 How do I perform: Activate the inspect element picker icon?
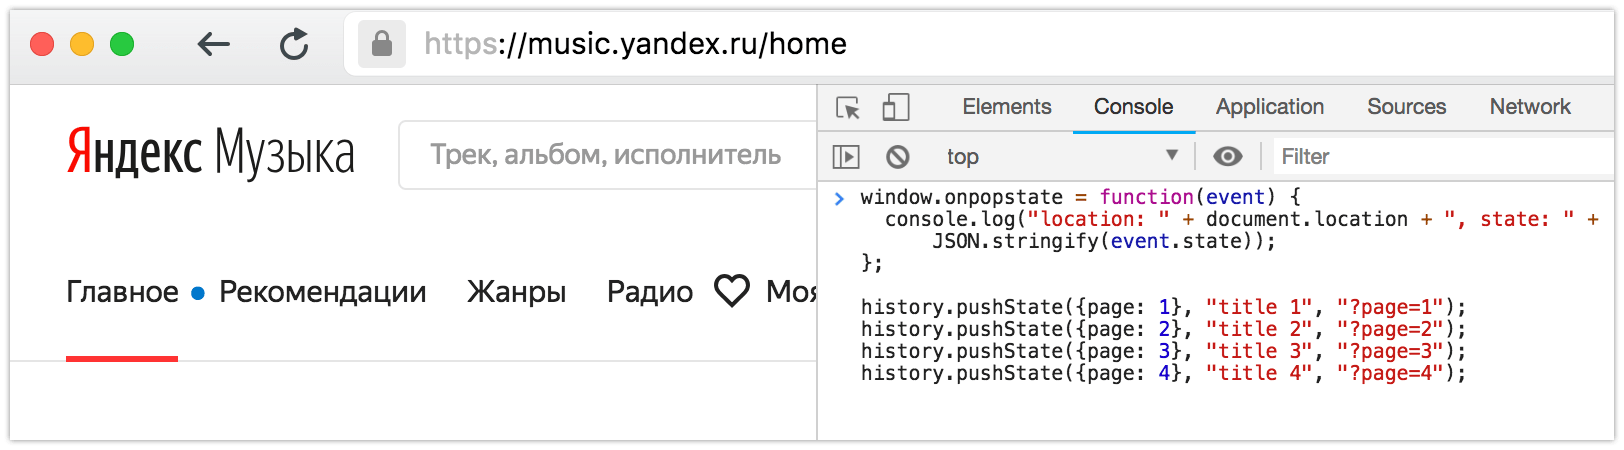click(848, 107)
